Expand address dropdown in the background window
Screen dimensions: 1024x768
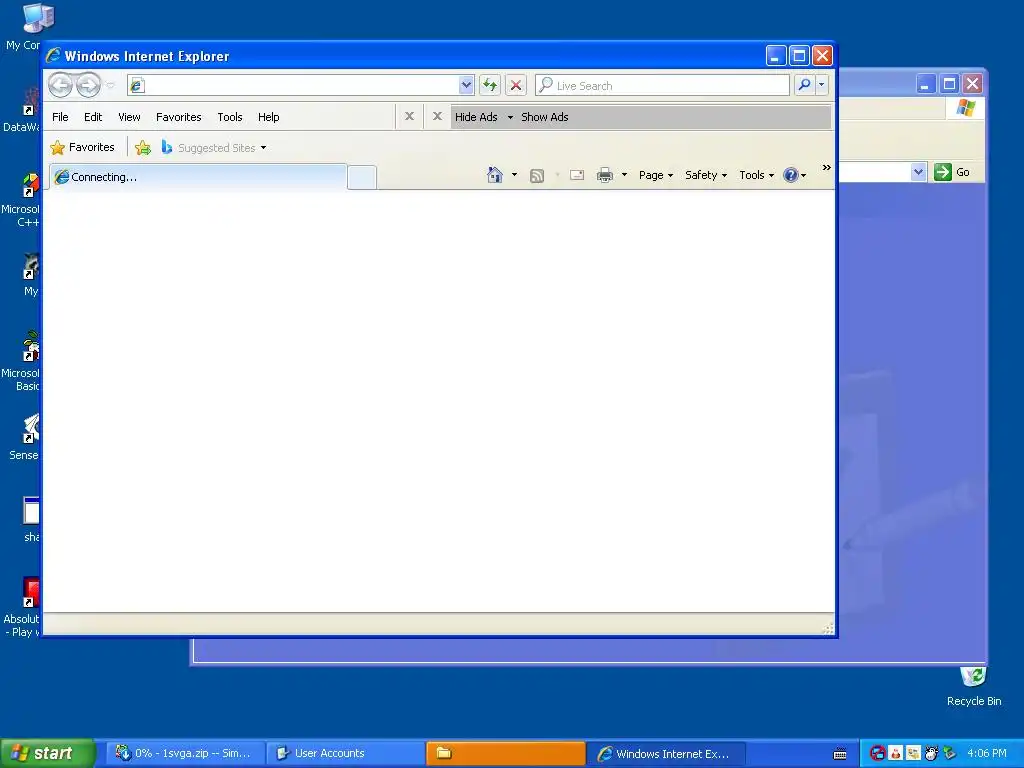point(918,172)
